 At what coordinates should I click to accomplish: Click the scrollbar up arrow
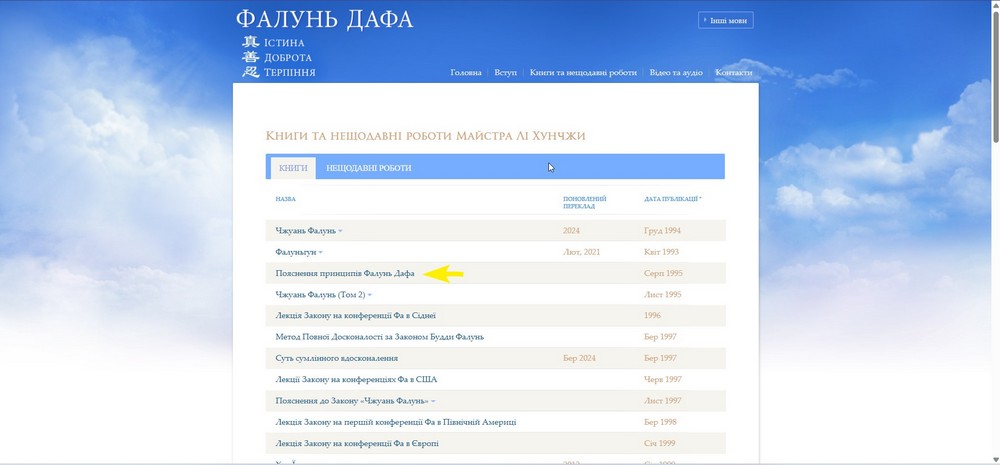995,4
